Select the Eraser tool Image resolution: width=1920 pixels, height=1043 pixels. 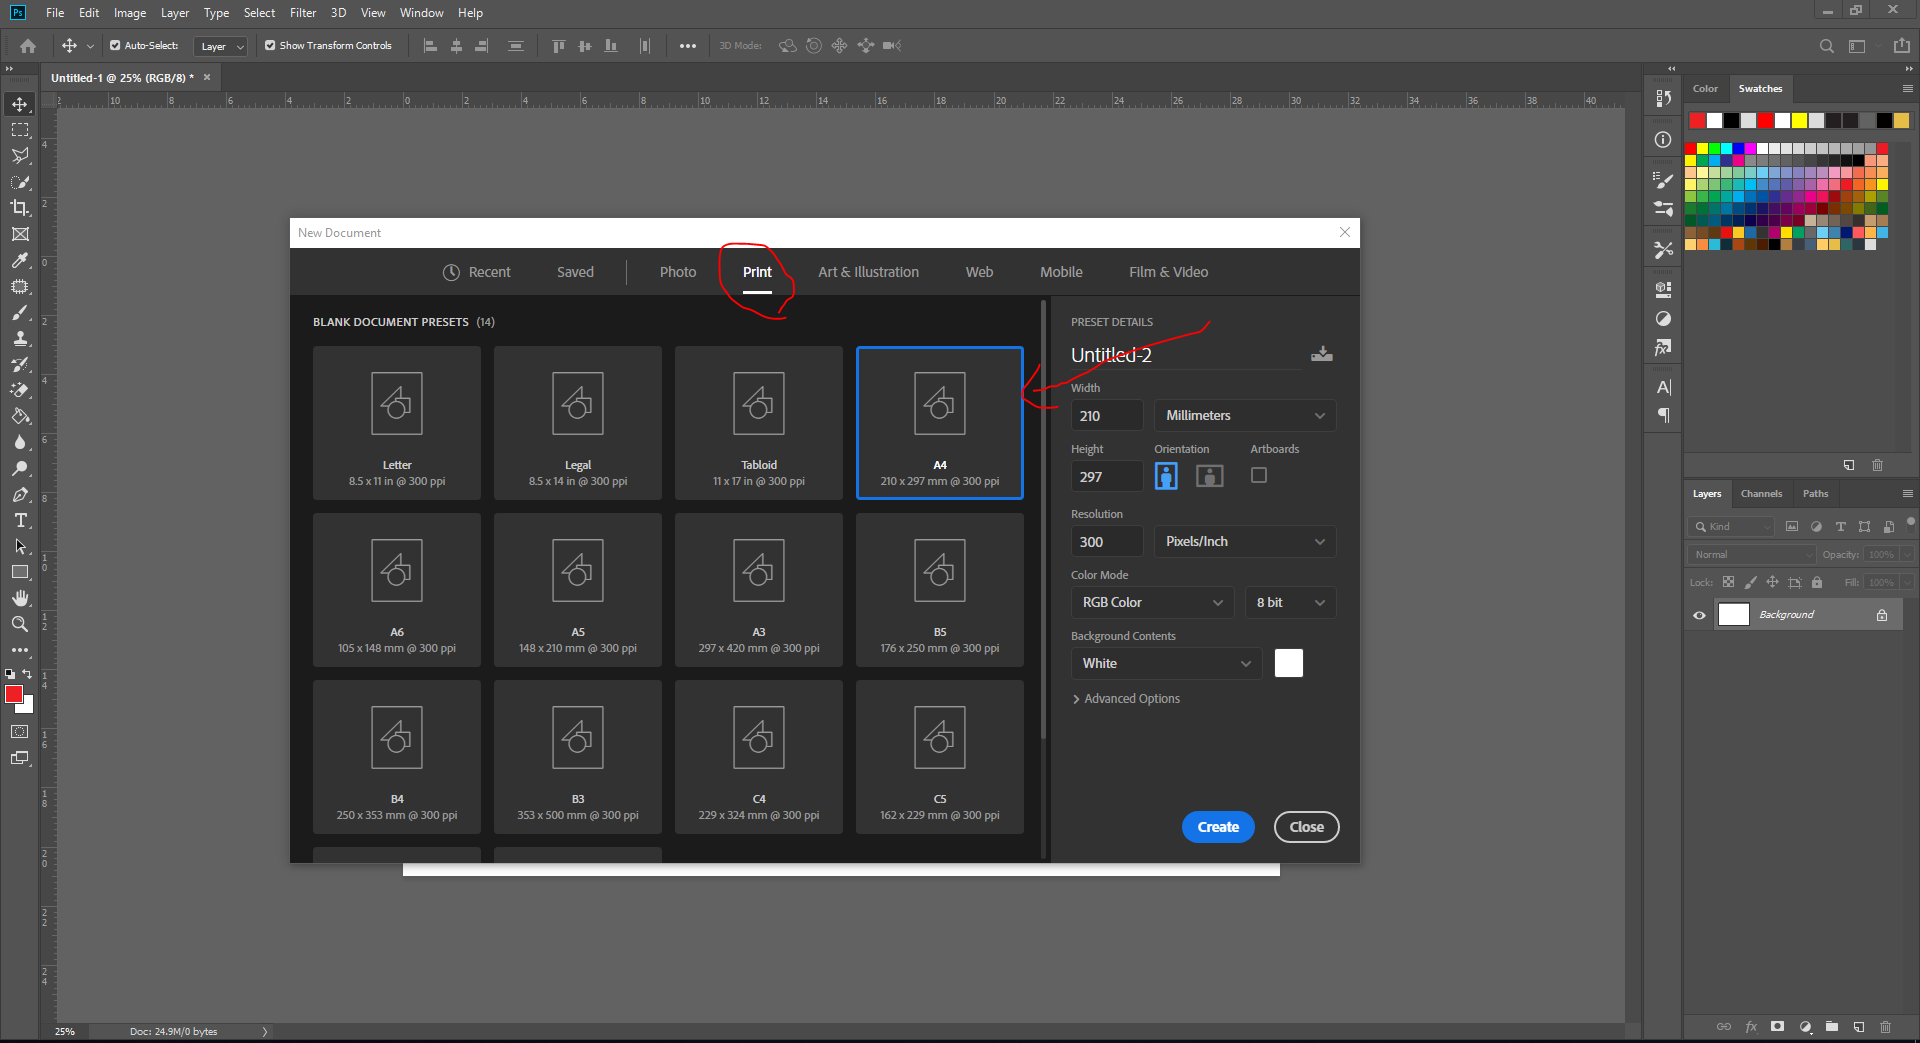coord(20,390)
